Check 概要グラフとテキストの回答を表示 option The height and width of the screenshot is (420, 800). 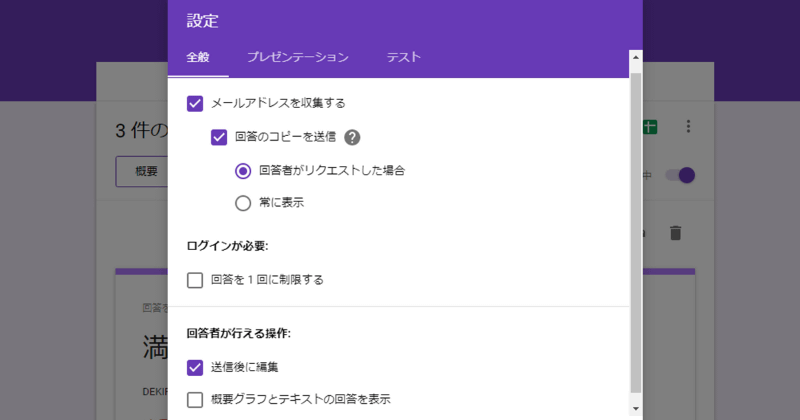(195, 399)
